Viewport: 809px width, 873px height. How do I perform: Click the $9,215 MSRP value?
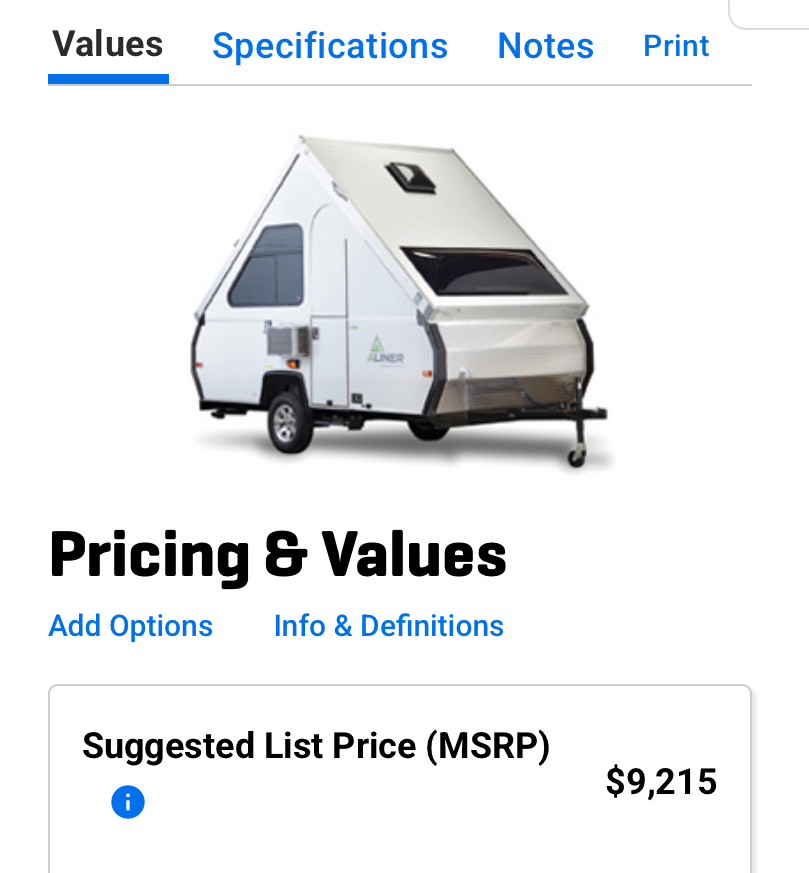(662, 782)
